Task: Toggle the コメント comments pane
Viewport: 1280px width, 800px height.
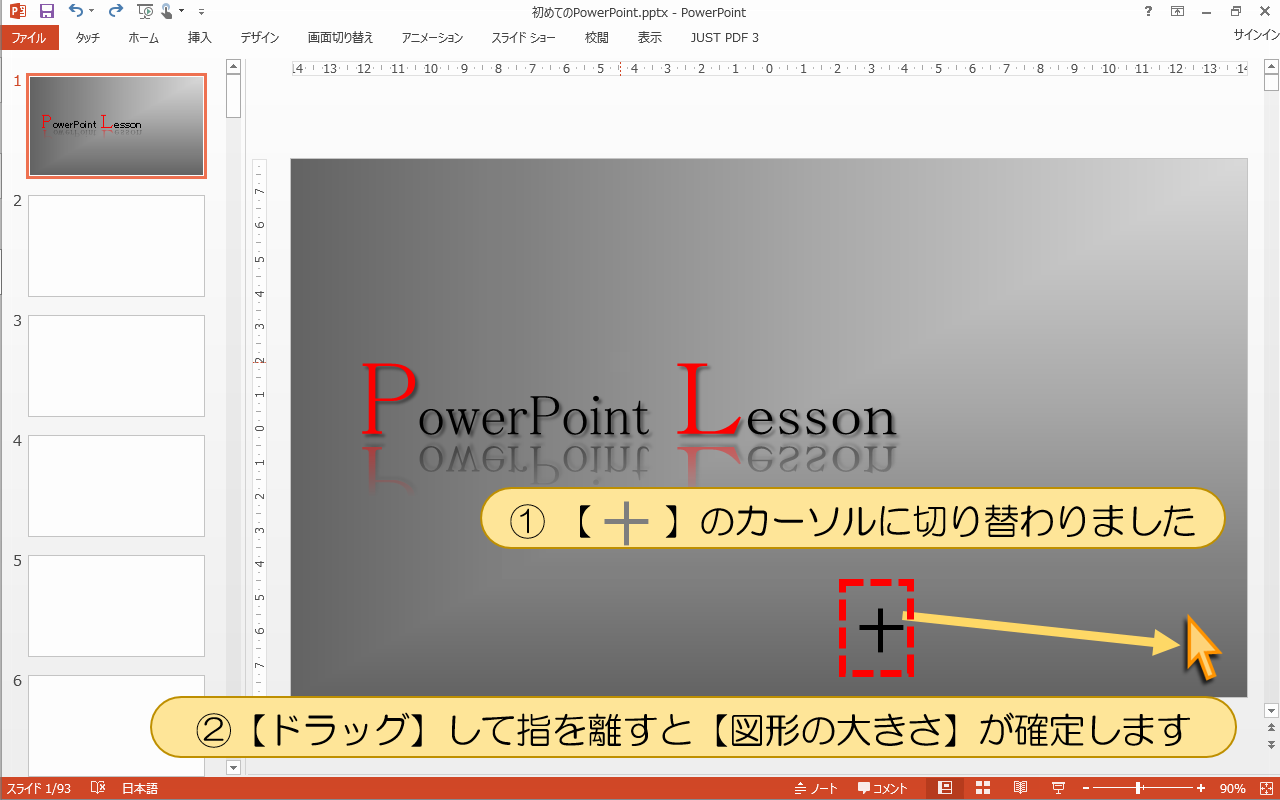Action: point(883,789)
